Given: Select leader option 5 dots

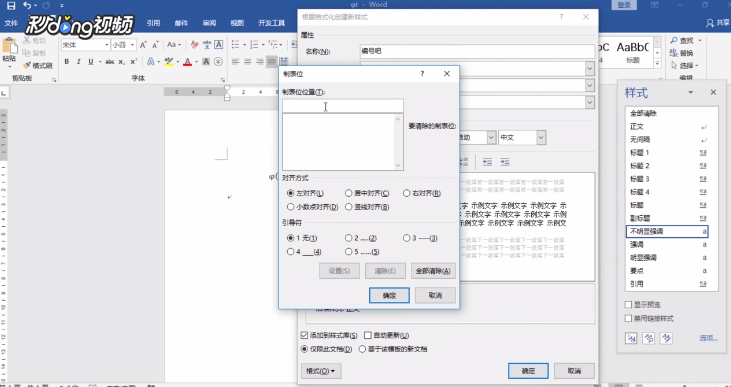Looking at the screenshot, I should pyautogui.click(x=348, y=252).
